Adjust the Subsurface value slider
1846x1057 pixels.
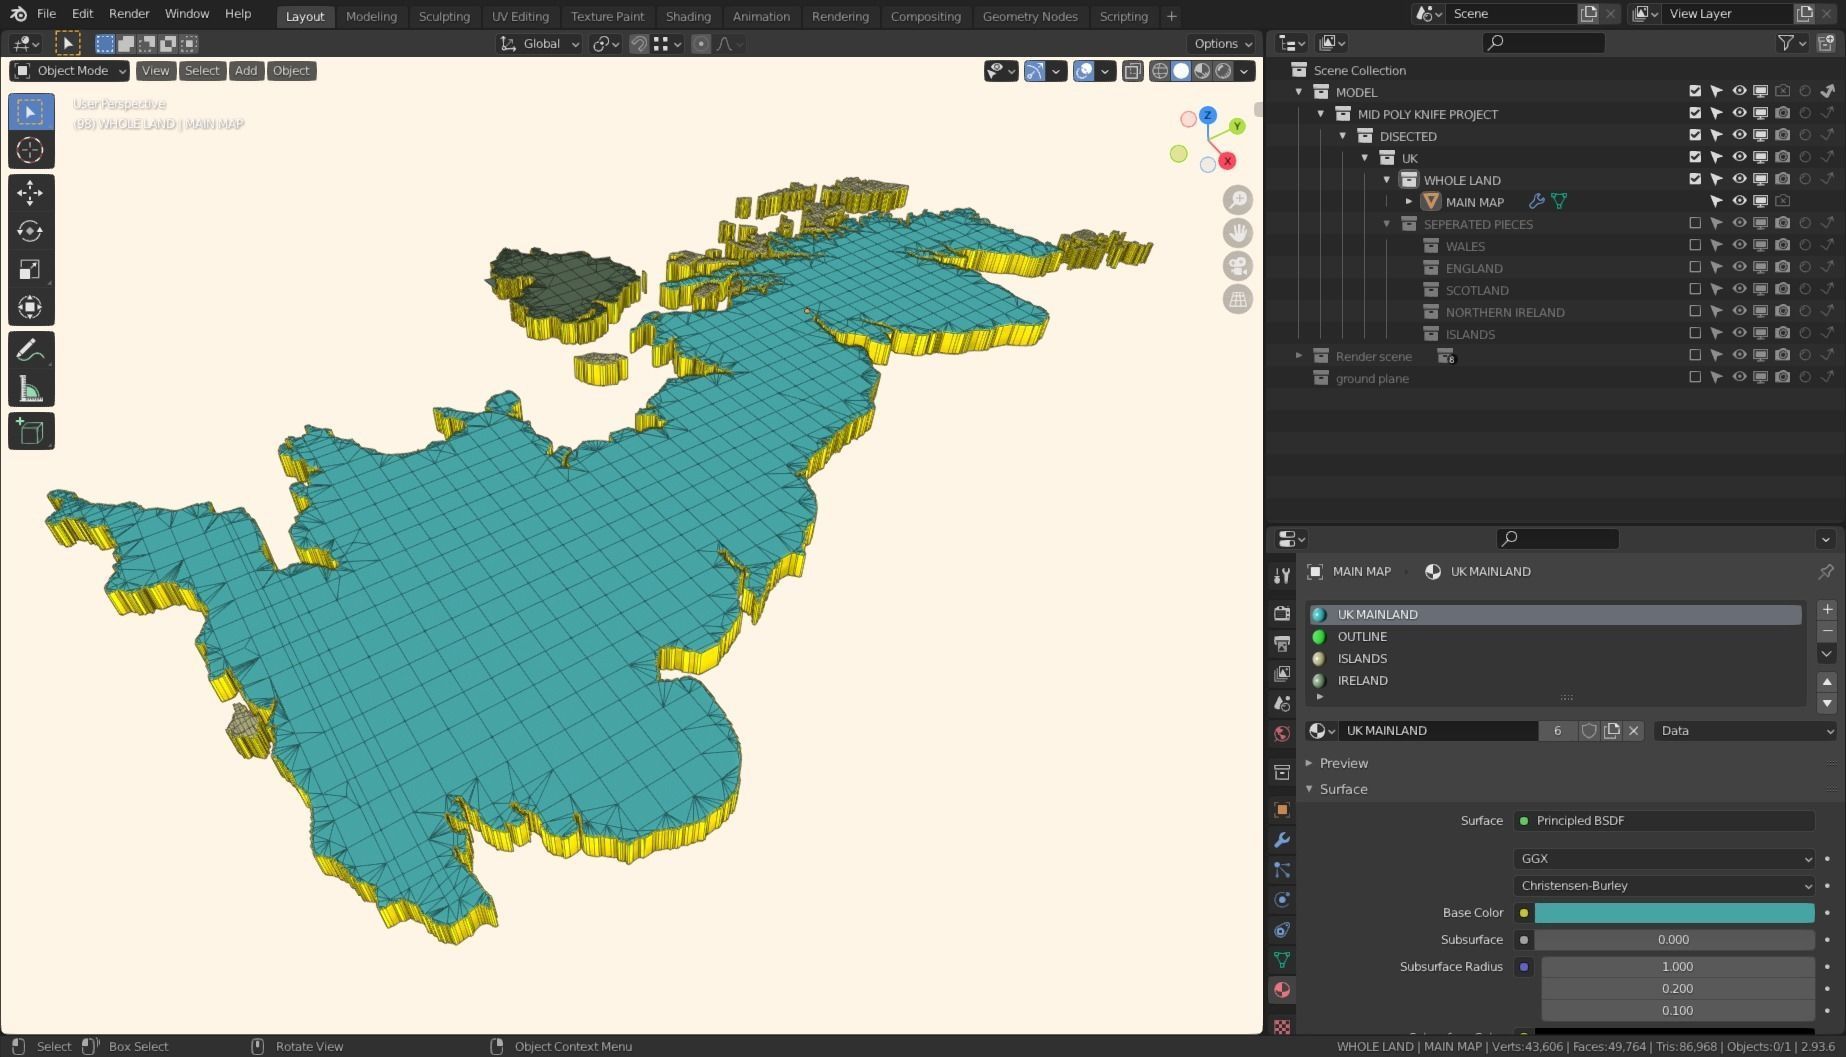pos(1674,940)
